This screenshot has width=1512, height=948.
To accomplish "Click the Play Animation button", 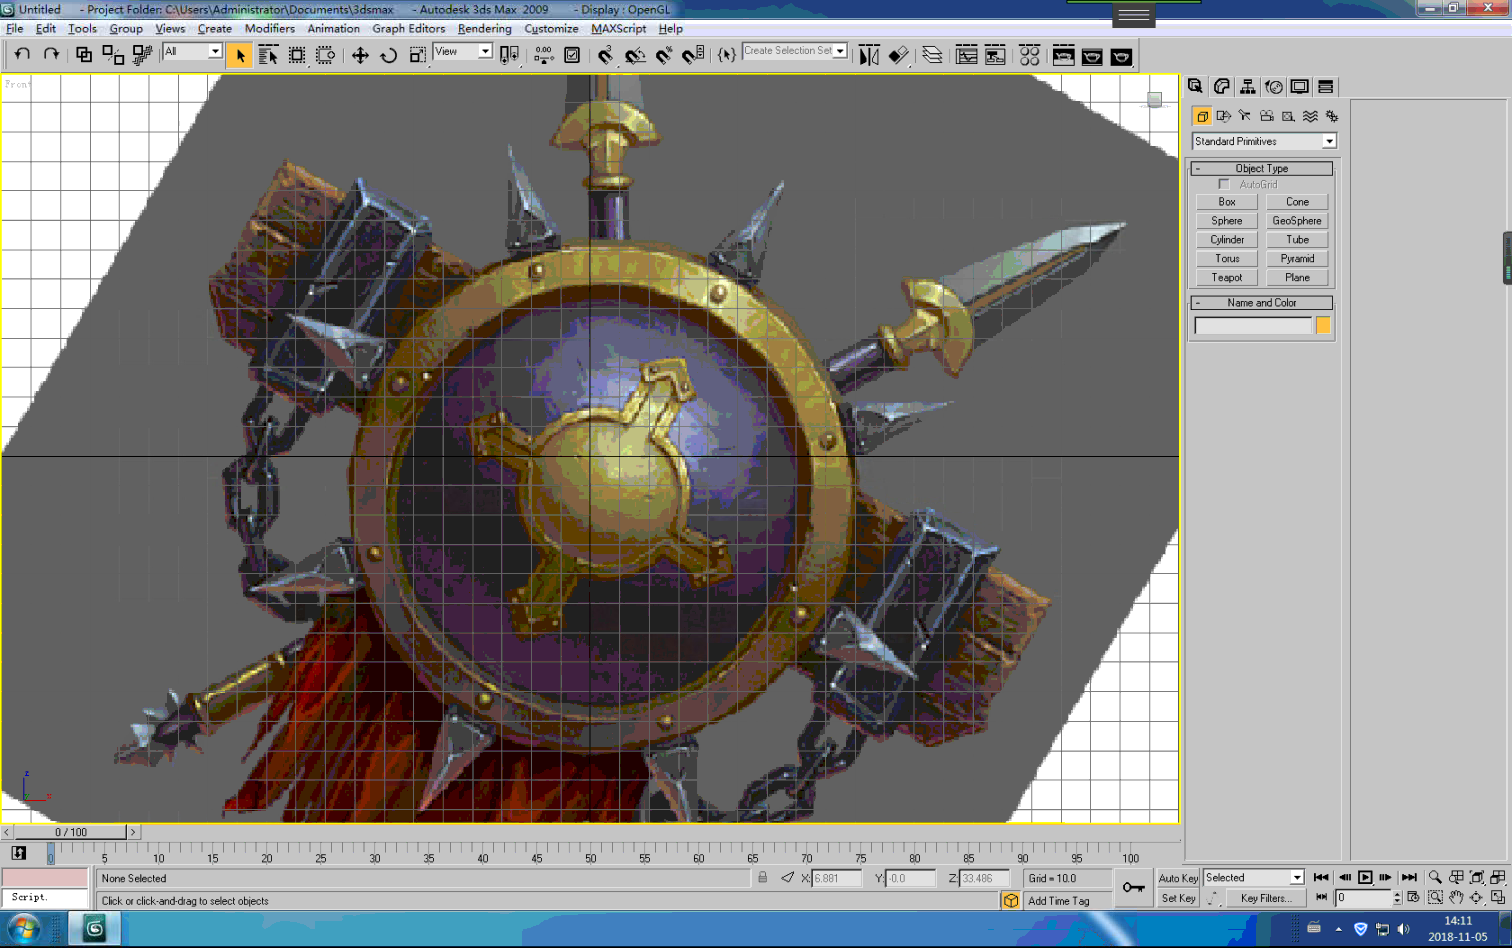I will point(1365,877).
